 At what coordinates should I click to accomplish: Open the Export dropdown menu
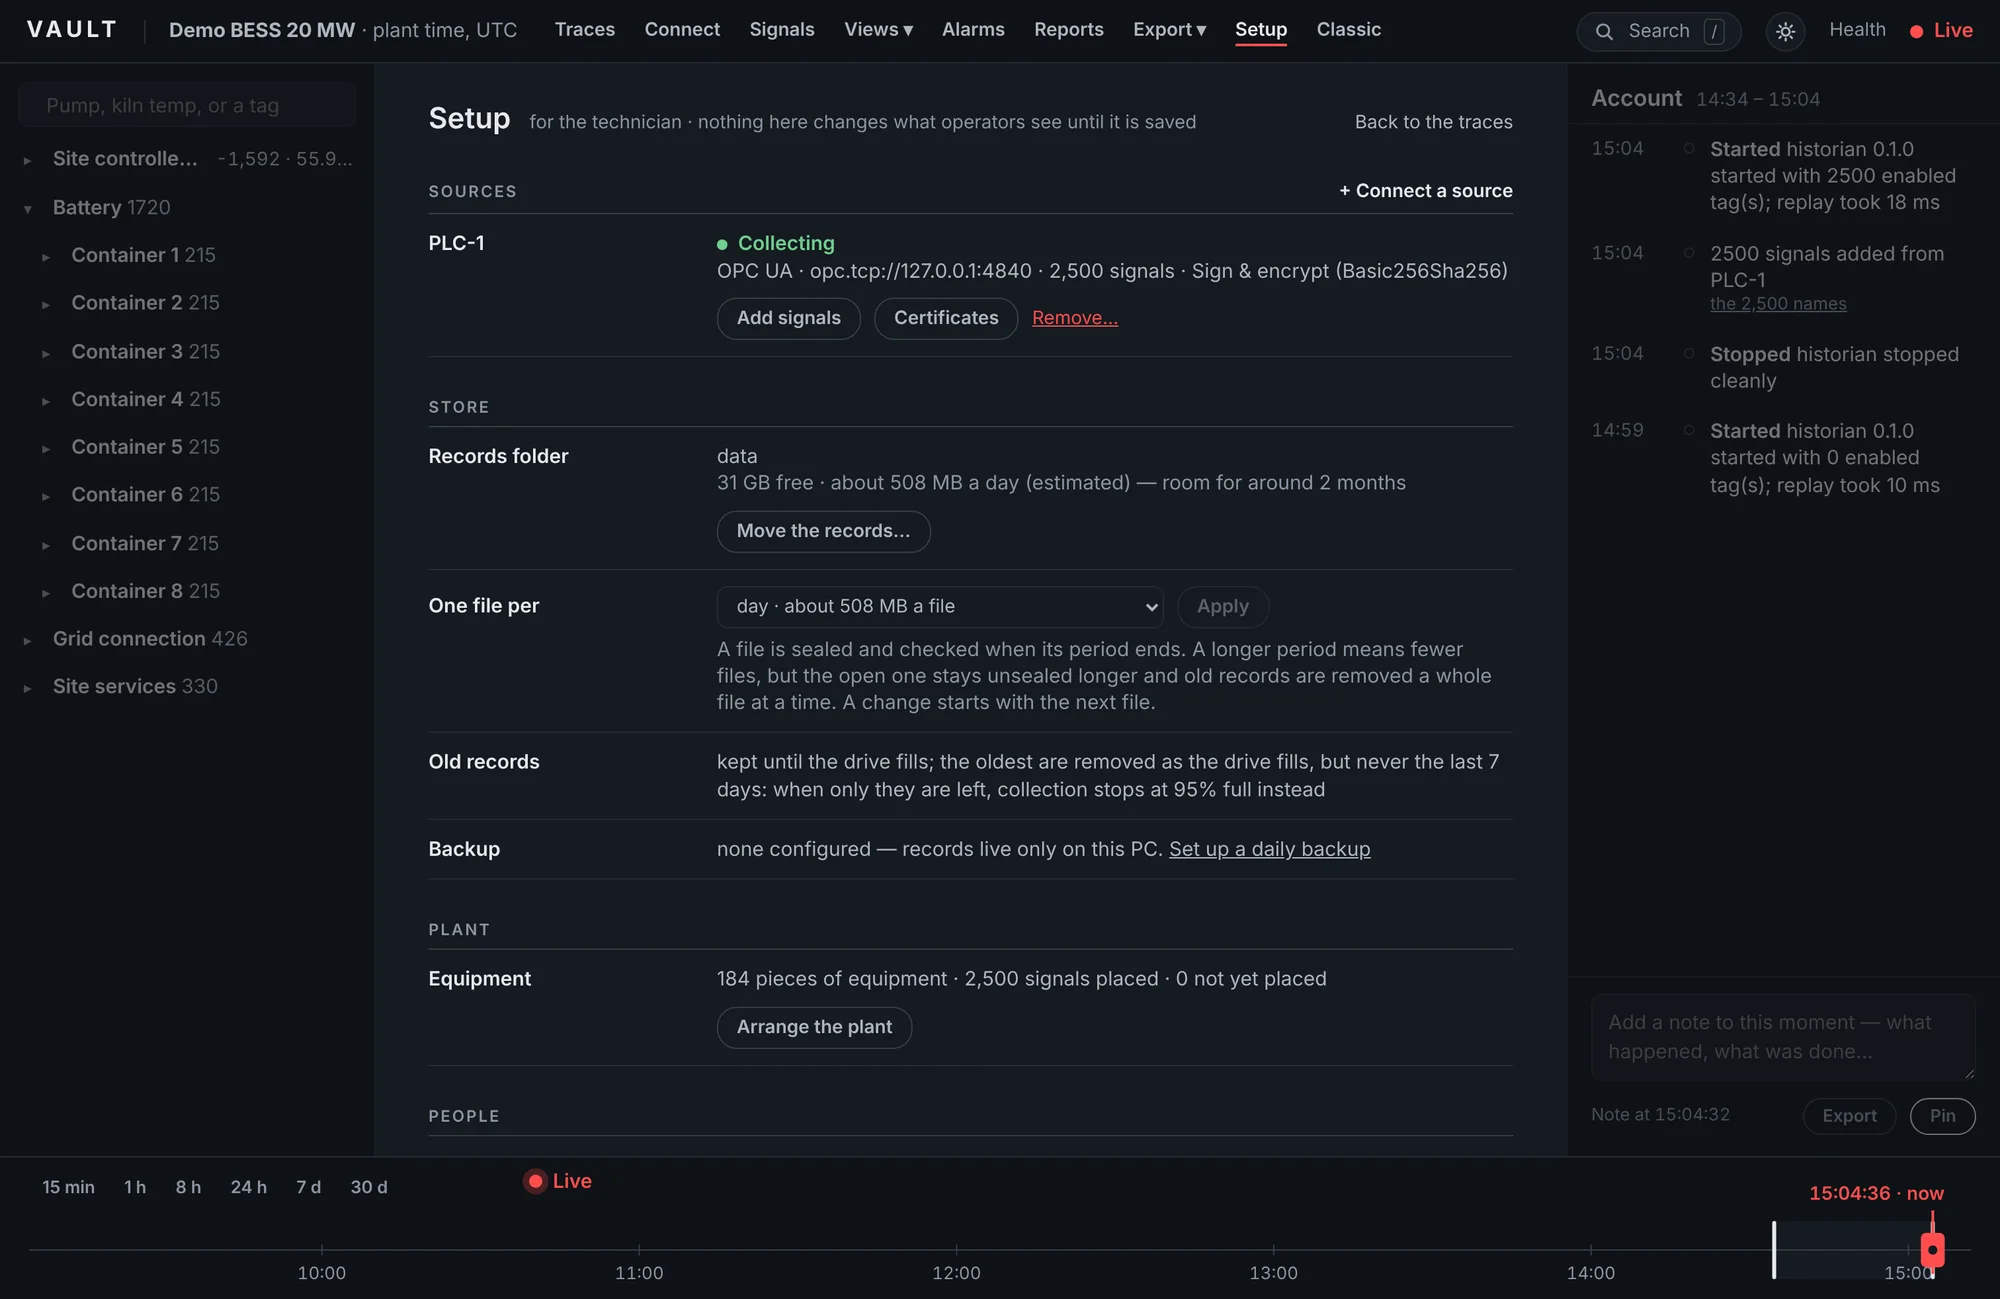click(1169, 30)
